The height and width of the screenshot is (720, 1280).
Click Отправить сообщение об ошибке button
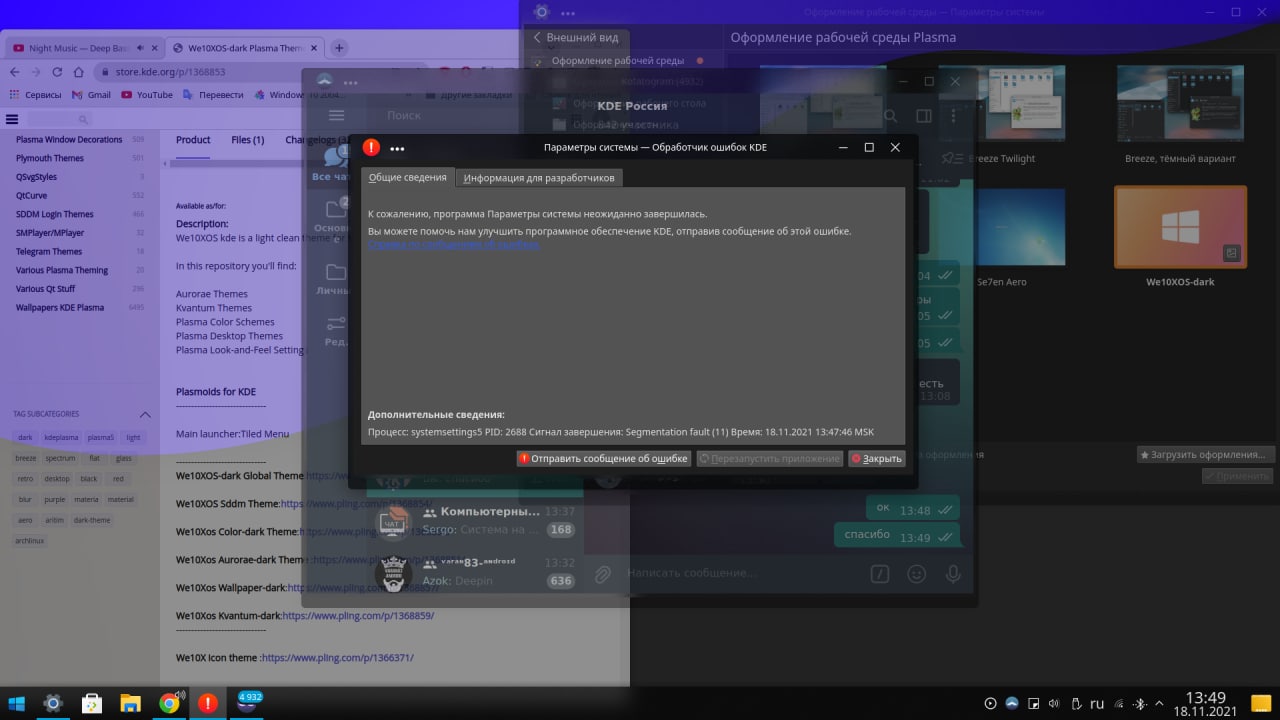[x=603, y=459]
